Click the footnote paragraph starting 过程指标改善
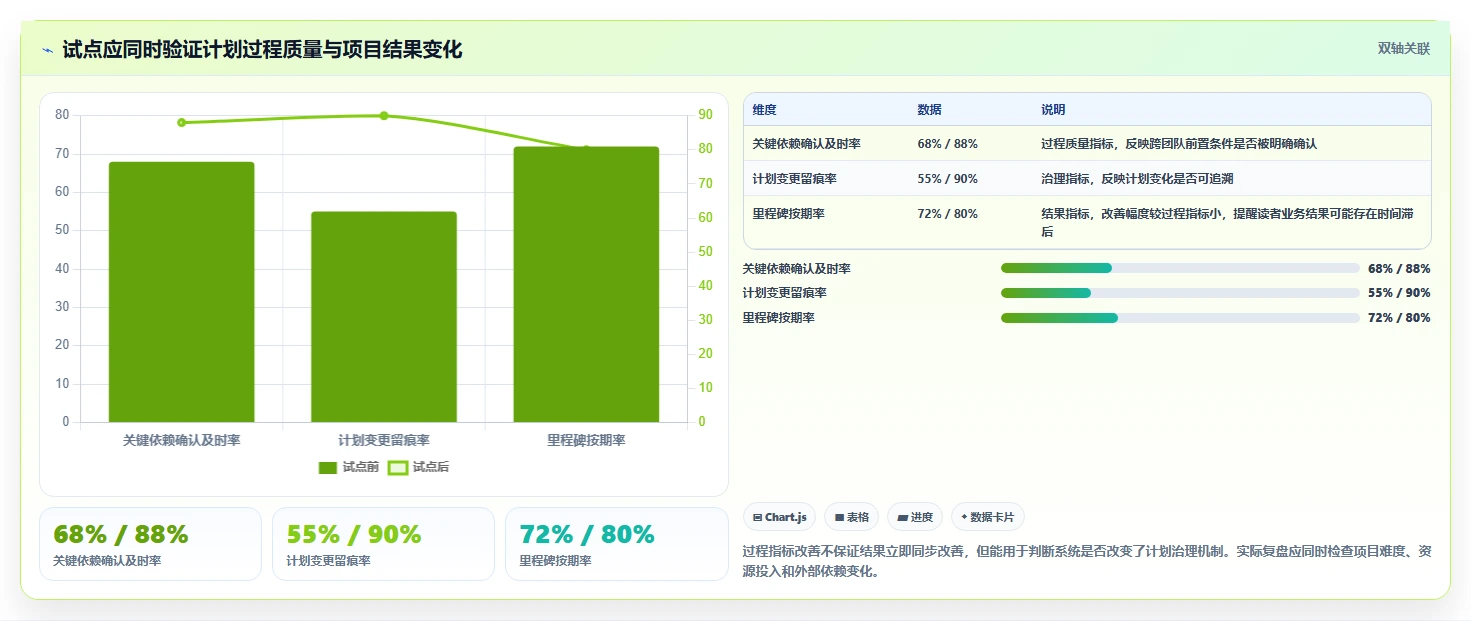1471x621 pixels. (x=1087, y=561)
